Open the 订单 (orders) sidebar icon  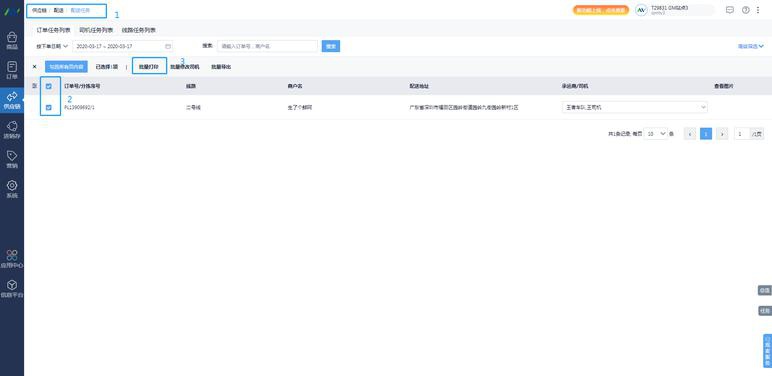(x=12, y=70)
